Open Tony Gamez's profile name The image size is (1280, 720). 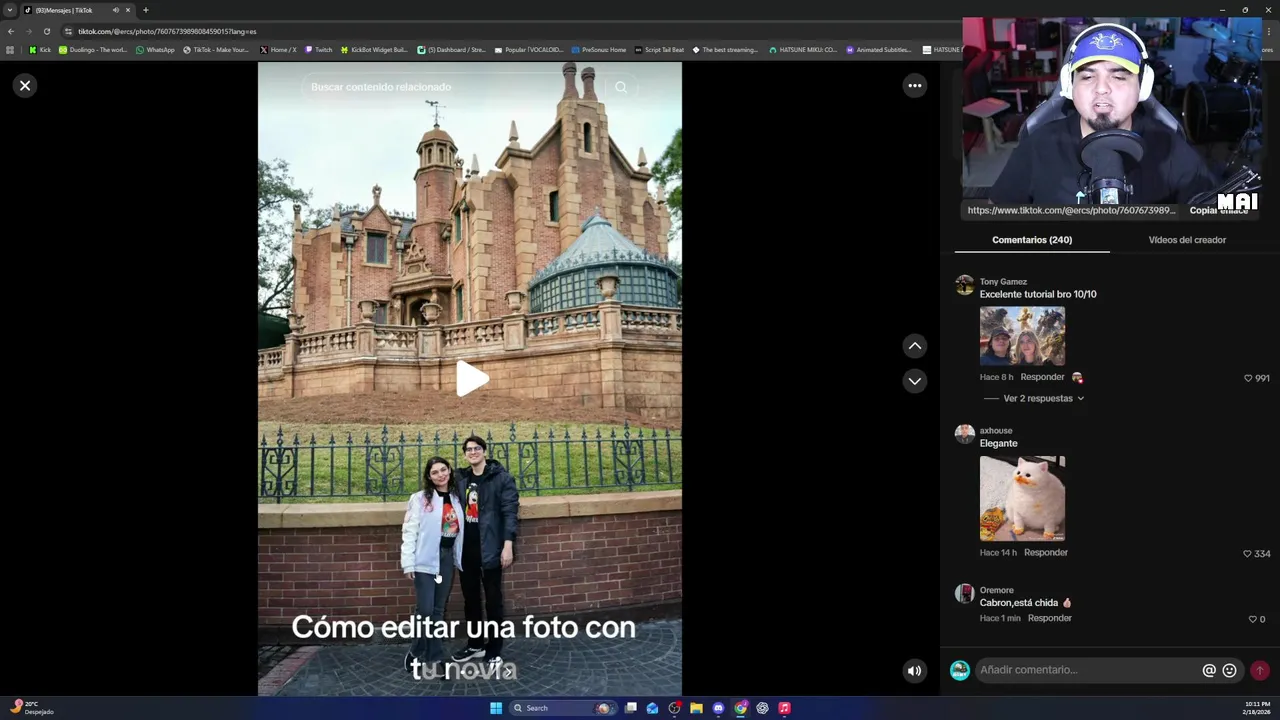coord(1003,282)
